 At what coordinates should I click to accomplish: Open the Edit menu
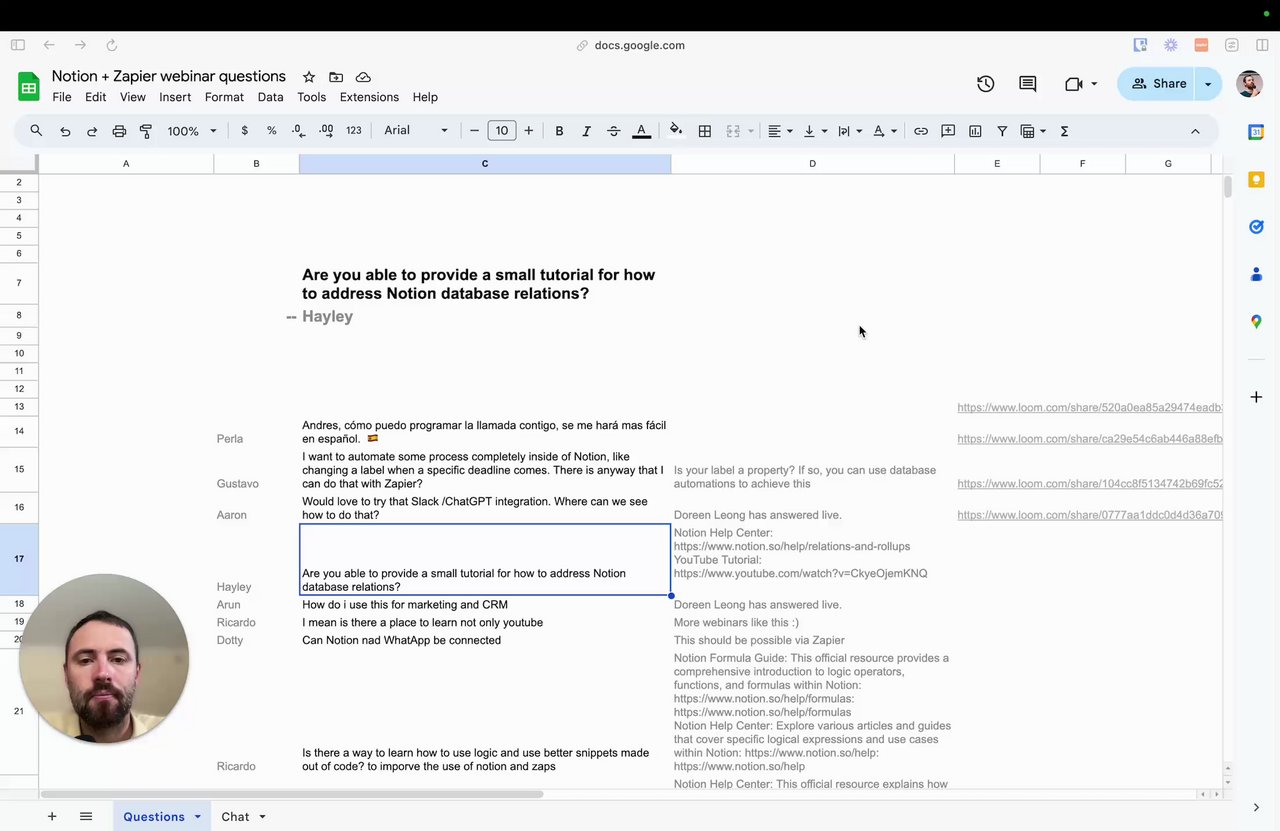(x=95, y=97)
